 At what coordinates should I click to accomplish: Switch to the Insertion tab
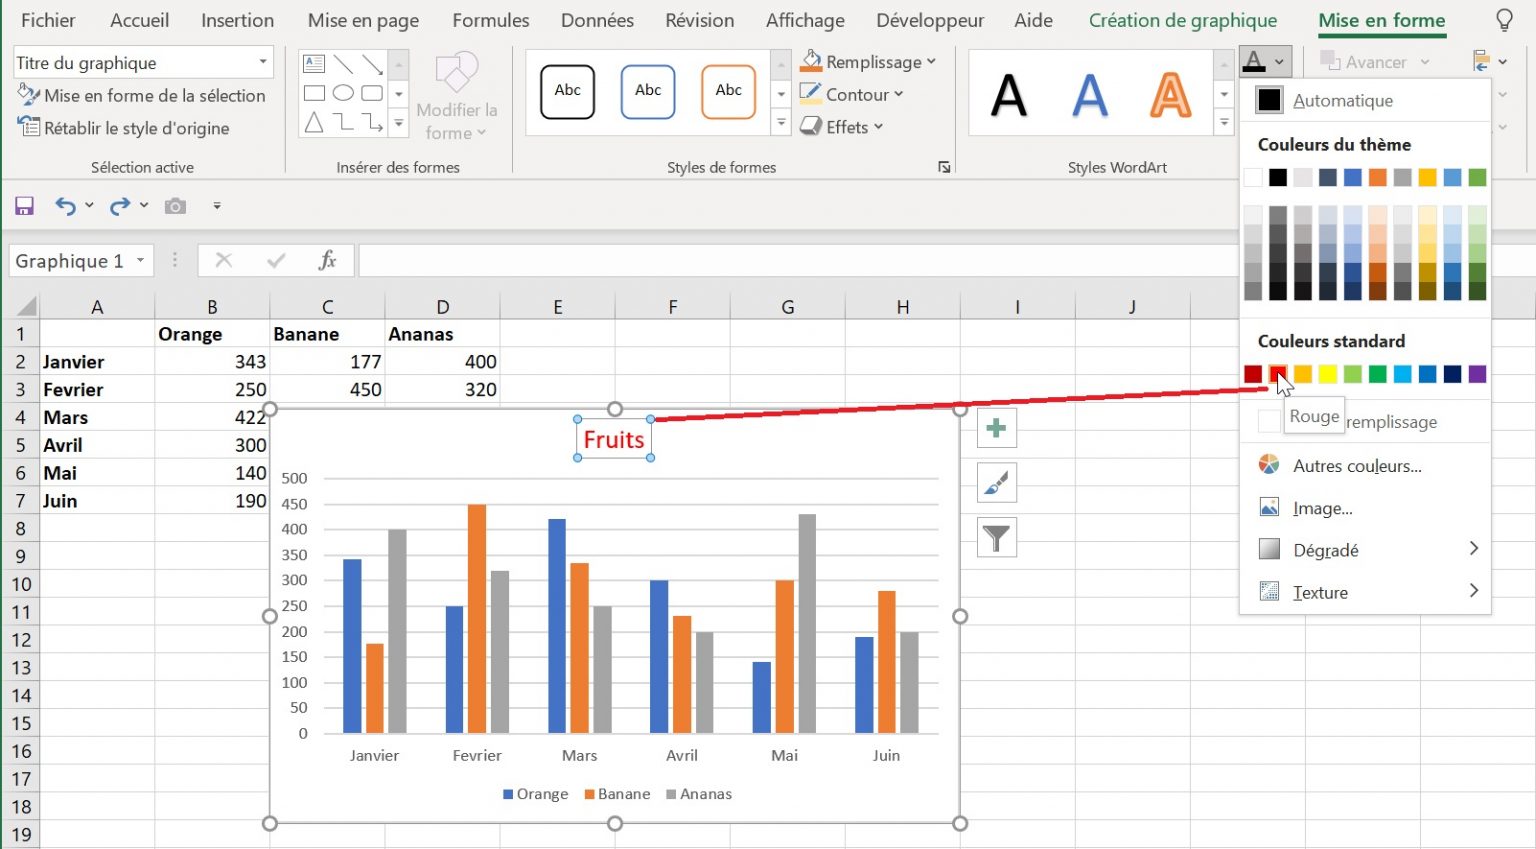(x=237, y=20)
